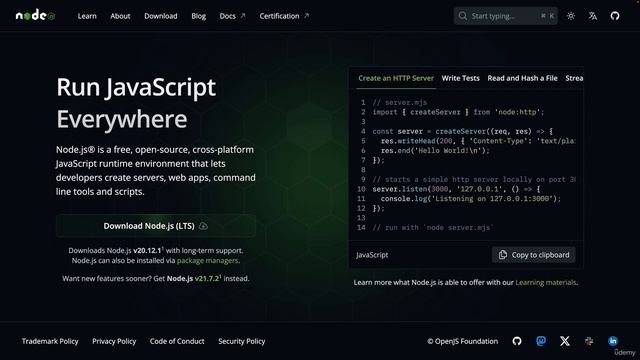The image size is (640, 360).
Task: Click the magnifier search icon
Action: 462,16
